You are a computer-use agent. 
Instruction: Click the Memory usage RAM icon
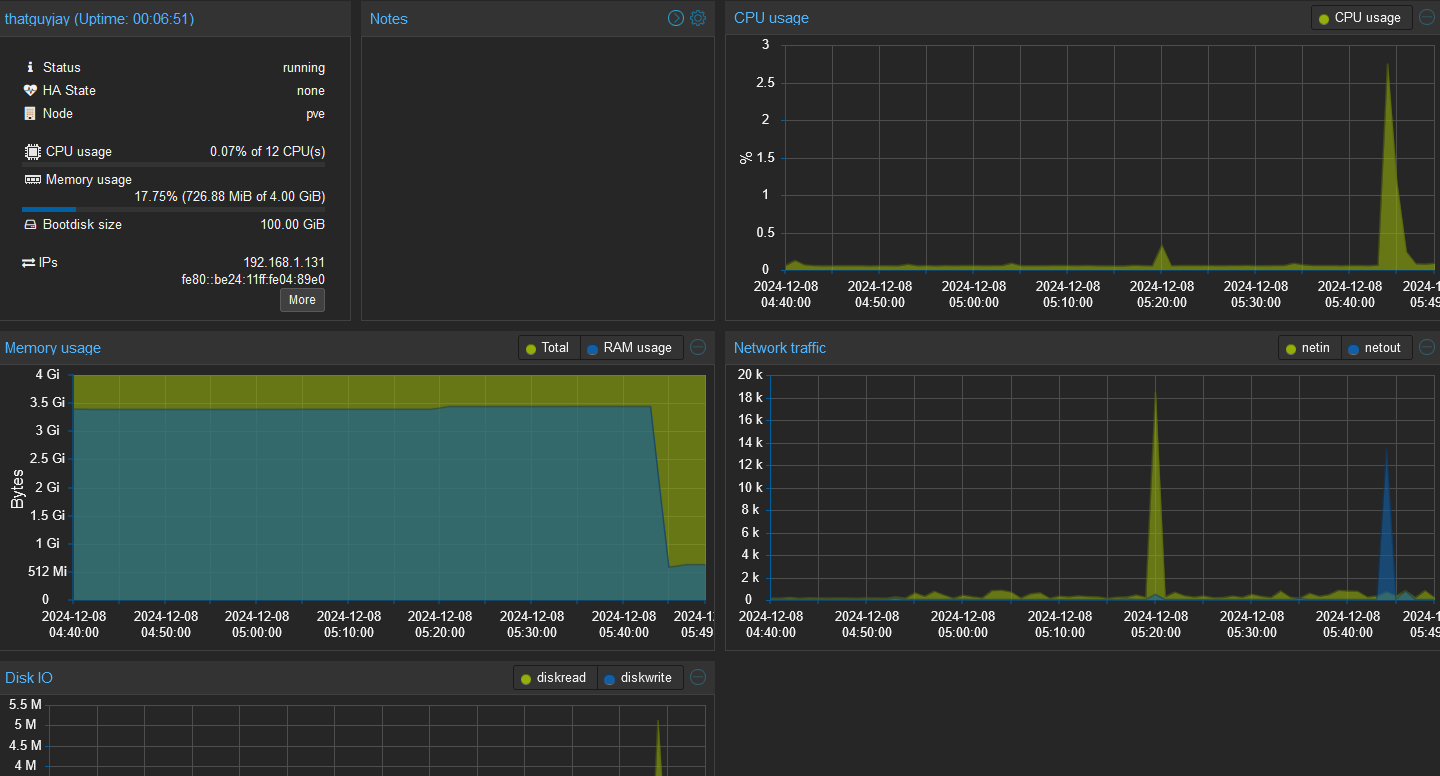tap(32, 179)
